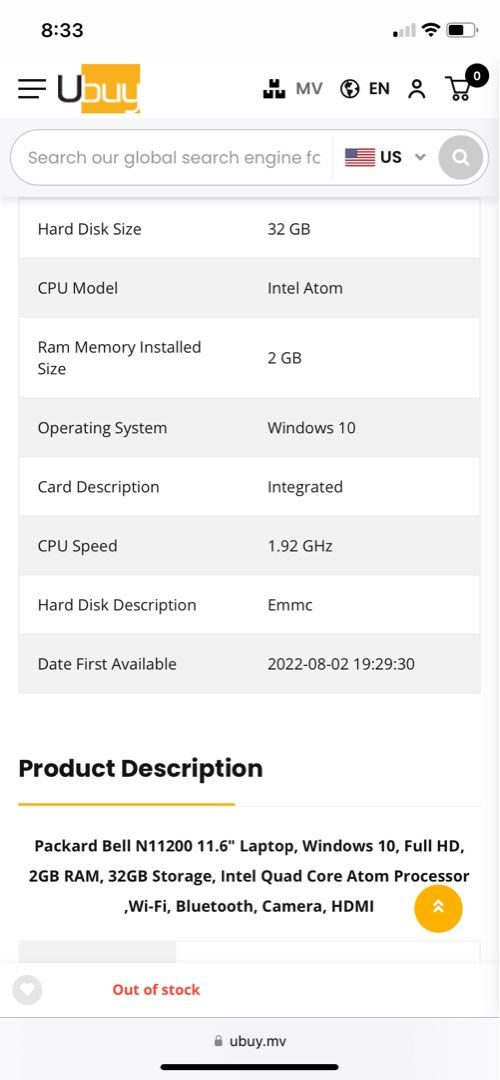Open the user account icon
Viewport: 500px width, 1080px height.
click(x=417, y=89)
